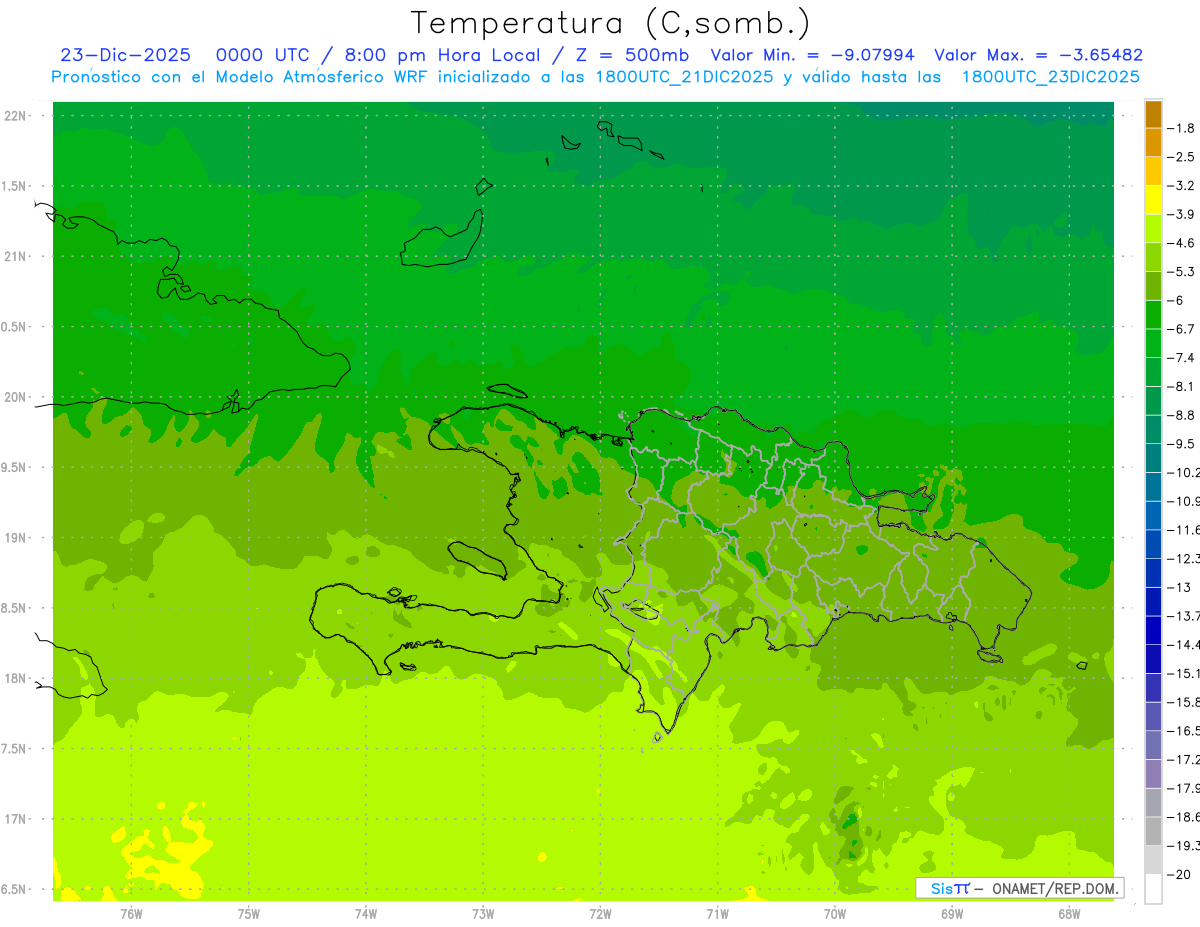The image size is (1200, 927).
Task: Click the '-13' colorbar value
Action: coord(1180,587)
